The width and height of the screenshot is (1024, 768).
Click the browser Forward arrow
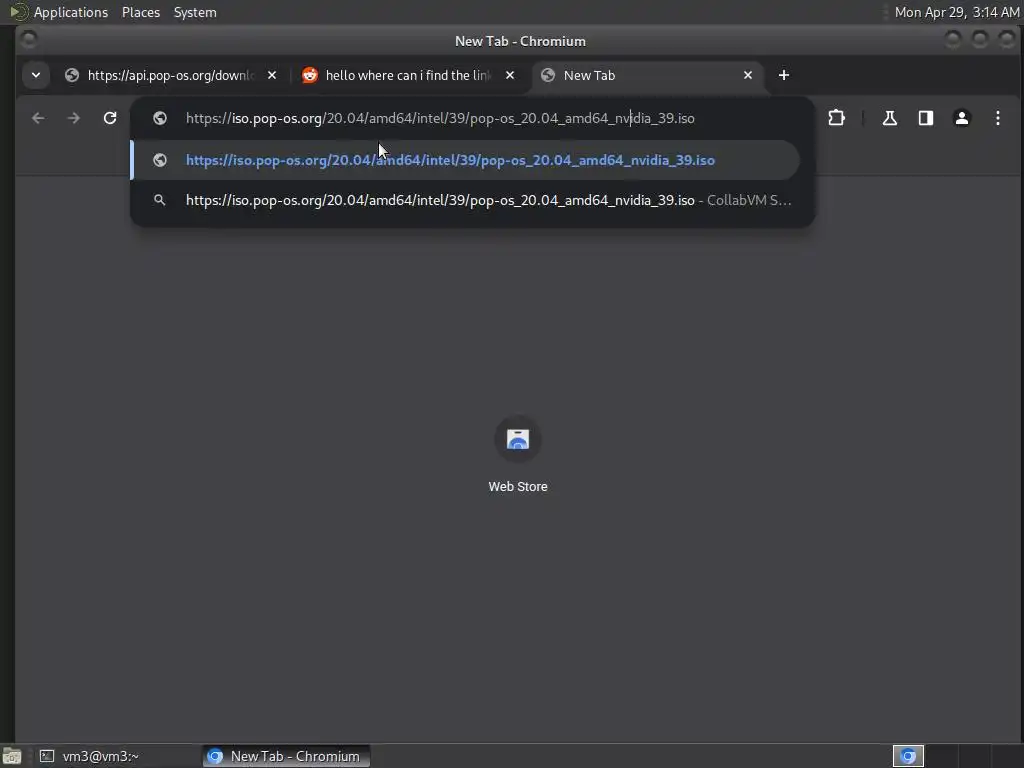click(74, 118)
